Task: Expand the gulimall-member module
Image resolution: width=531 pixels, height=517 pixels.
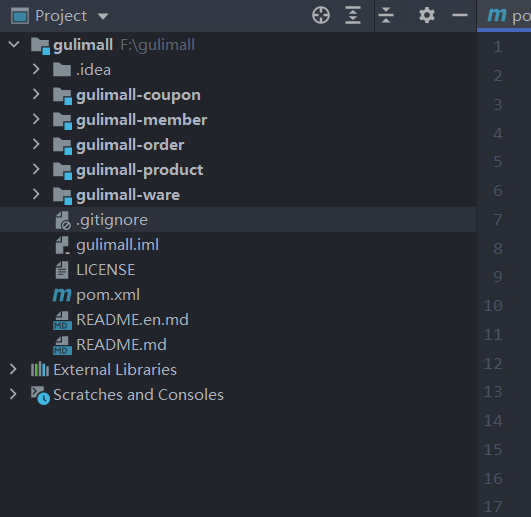Action: click(x=36, y=119)
